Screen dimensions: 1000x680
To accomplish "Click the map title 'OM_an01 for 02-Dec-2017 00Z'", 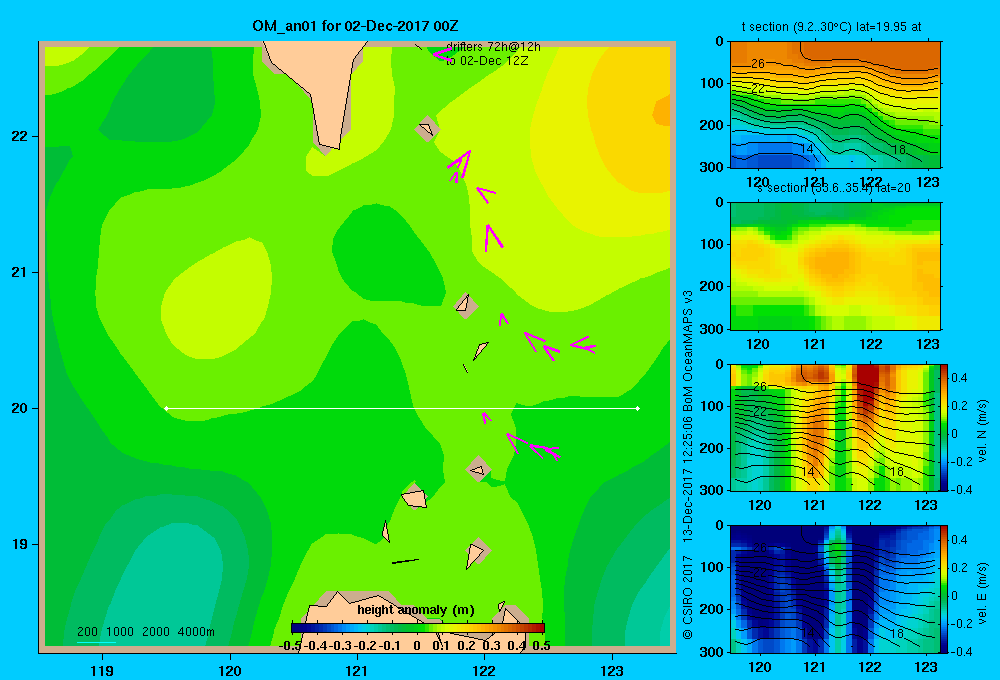I will tap(355, 26).
